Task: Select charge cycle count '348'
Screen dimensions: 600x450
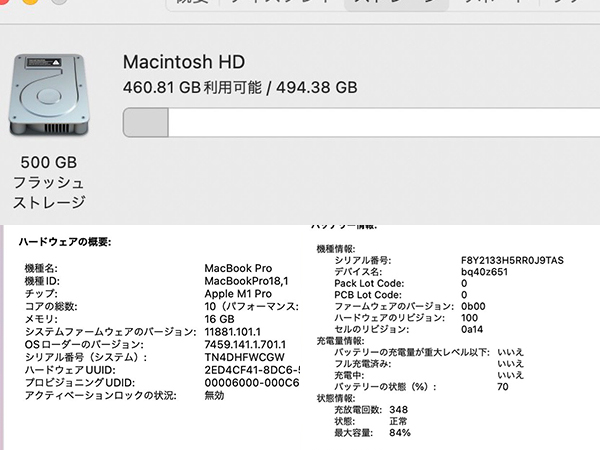Action: coord(398,410)
